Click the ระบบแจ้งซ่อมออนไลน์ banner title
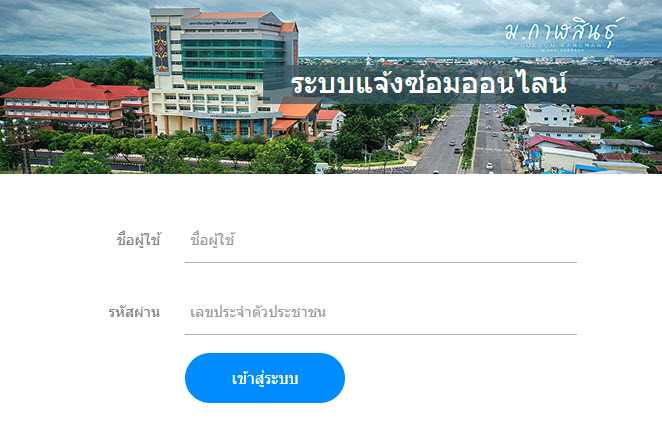This screenshot has width=662, height=425. [x=429, y=83]
